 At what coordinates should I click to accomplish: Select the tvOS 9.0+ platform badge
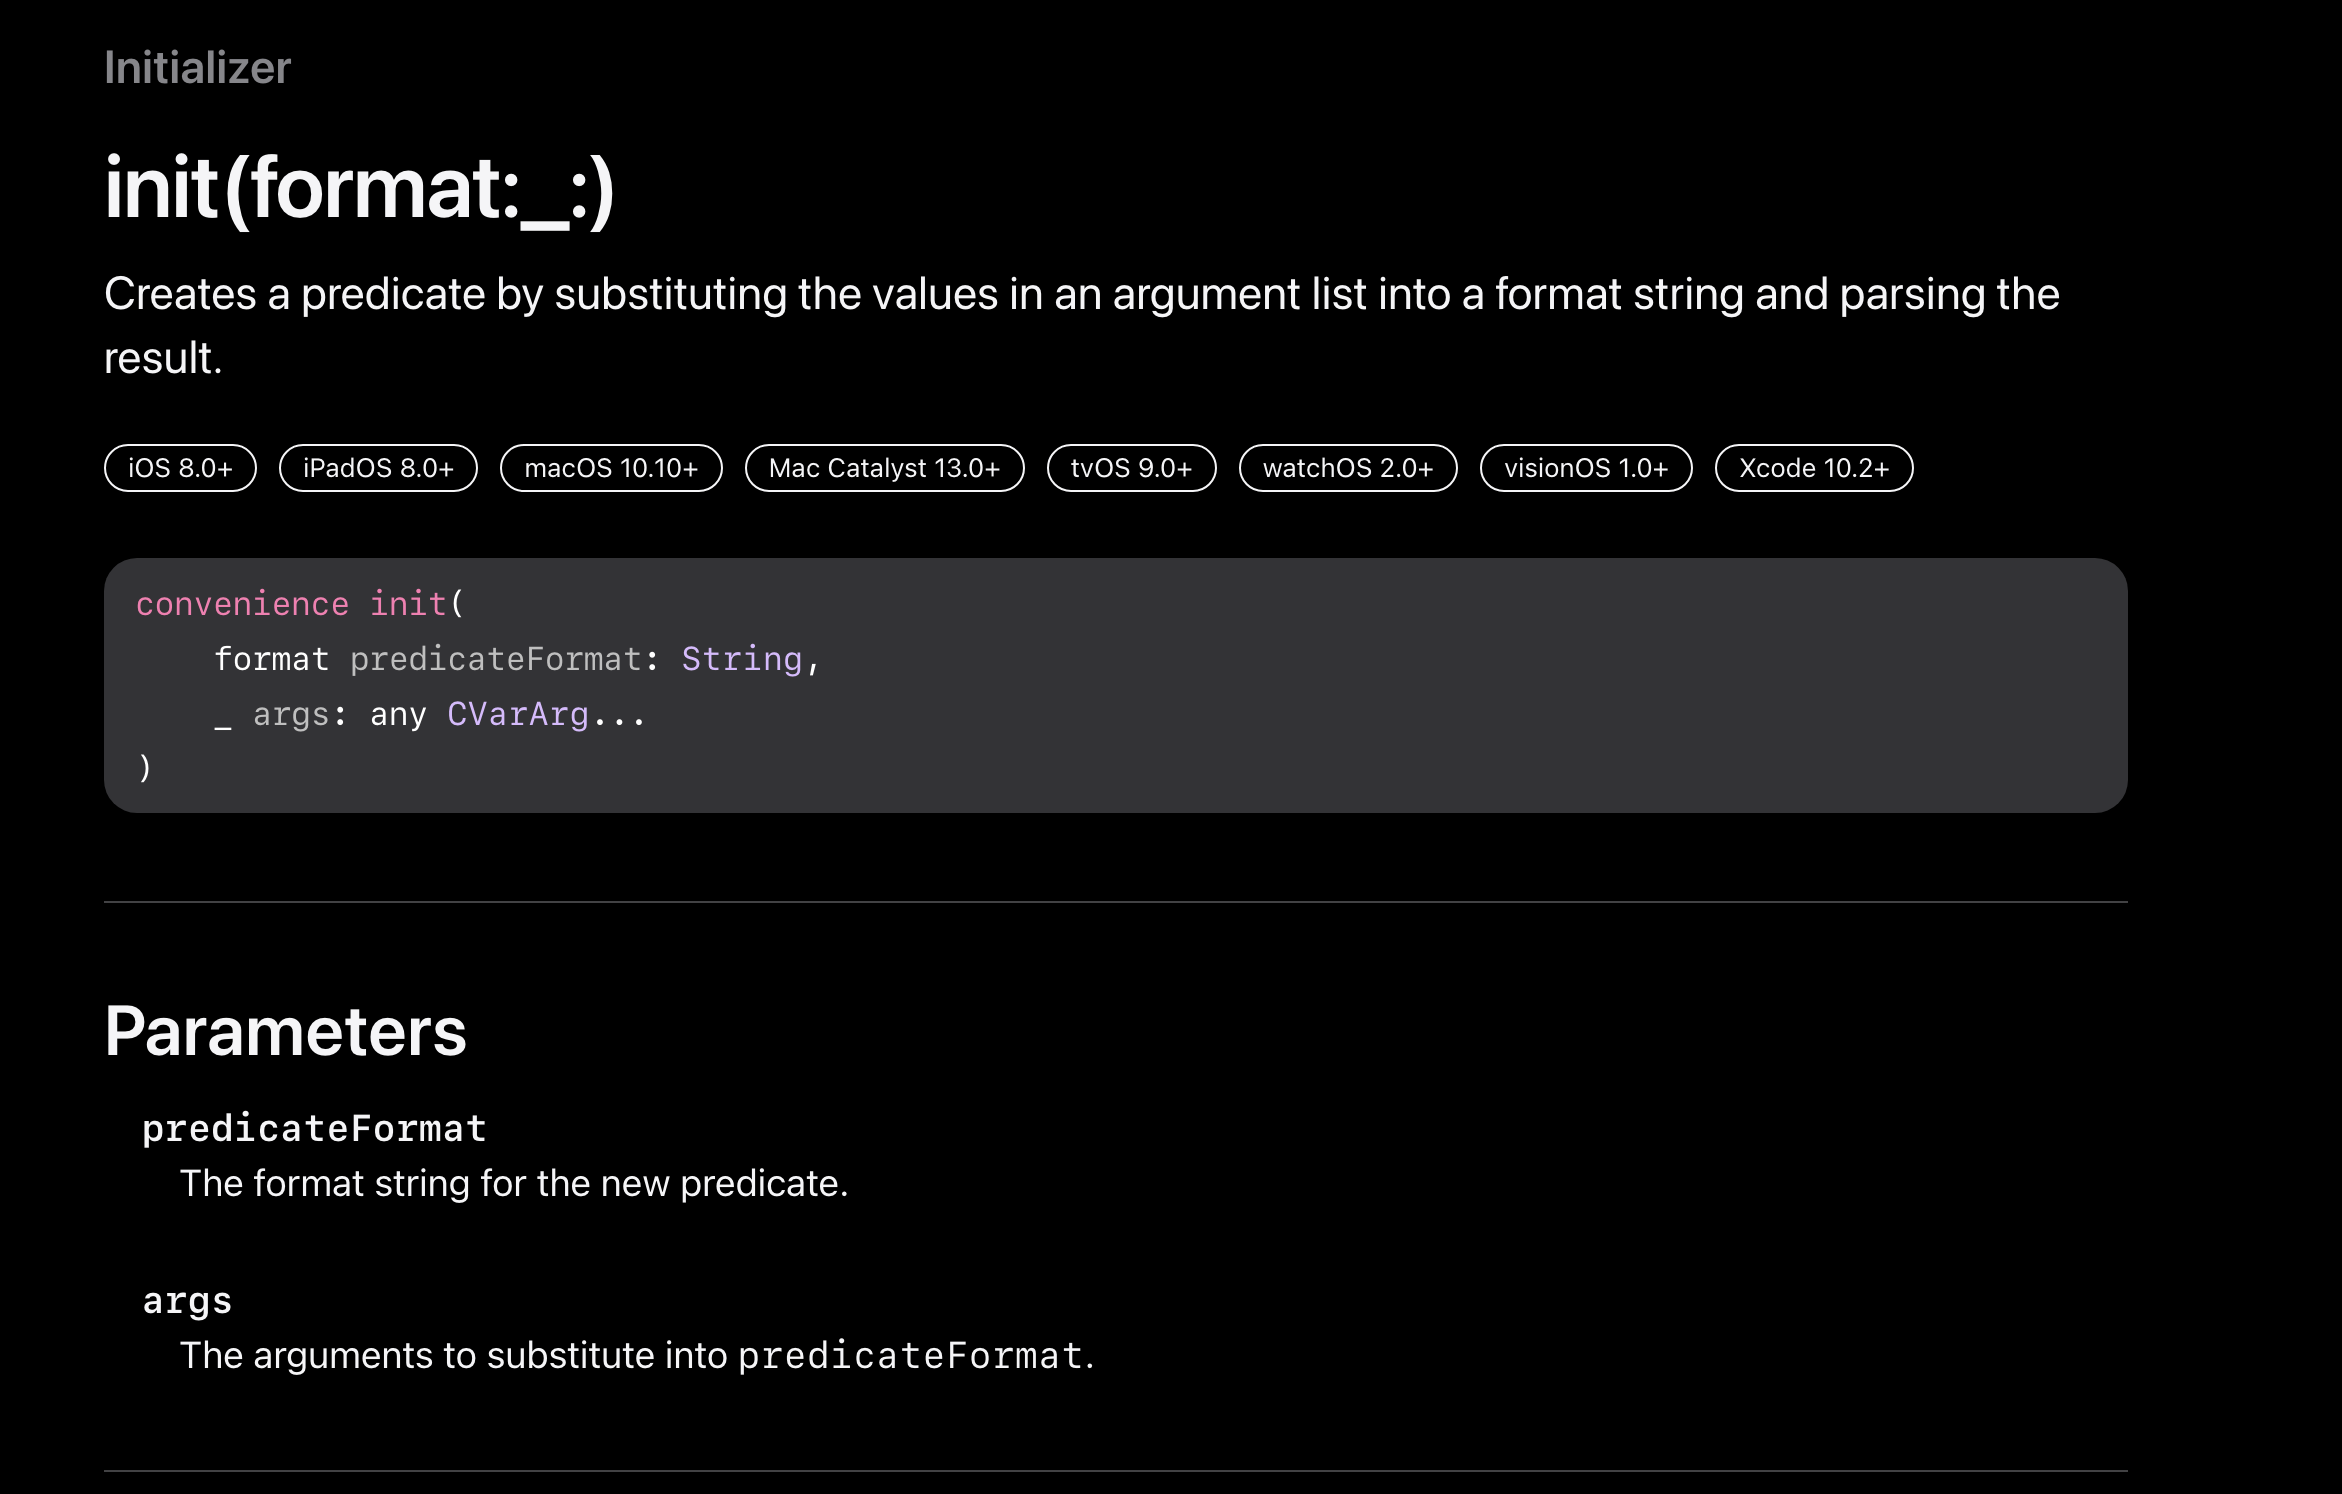tap(1131, 468)
